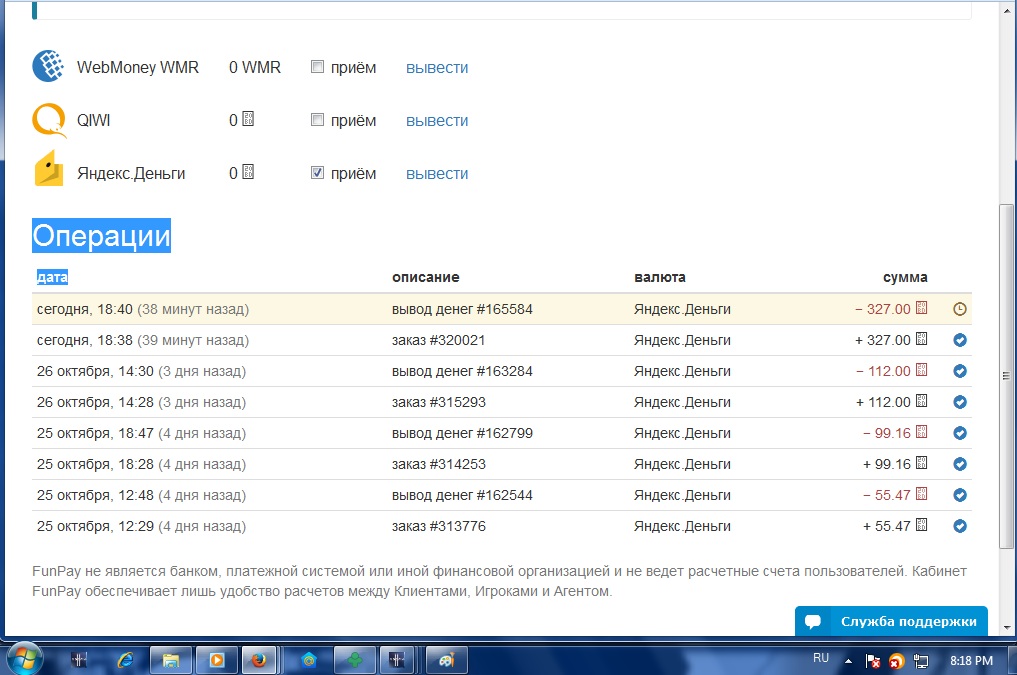Uncheck the Яндекс.Деньги приём checkbox
The image size is (1017, 675).
tap(317, 172)
